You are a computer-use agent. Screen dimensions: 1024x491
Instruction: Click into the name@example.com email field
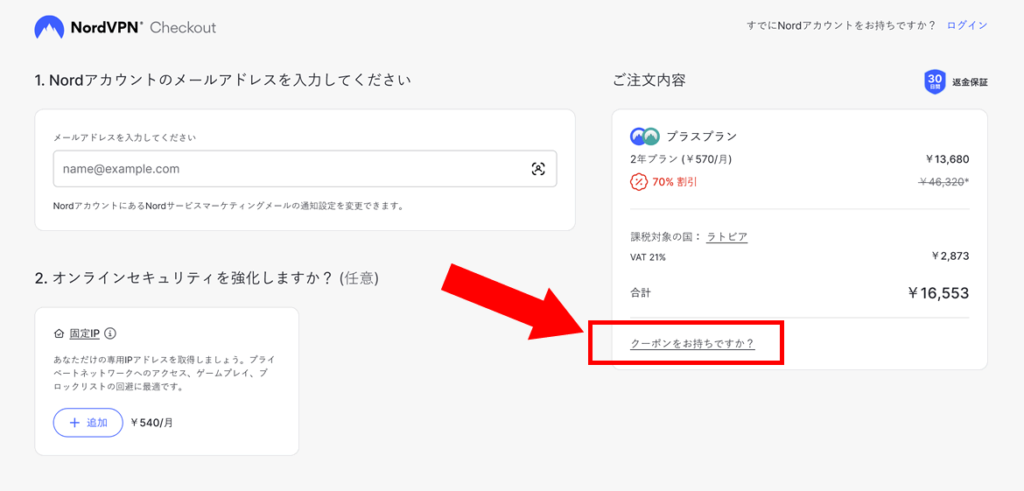(x=305, y=169)
